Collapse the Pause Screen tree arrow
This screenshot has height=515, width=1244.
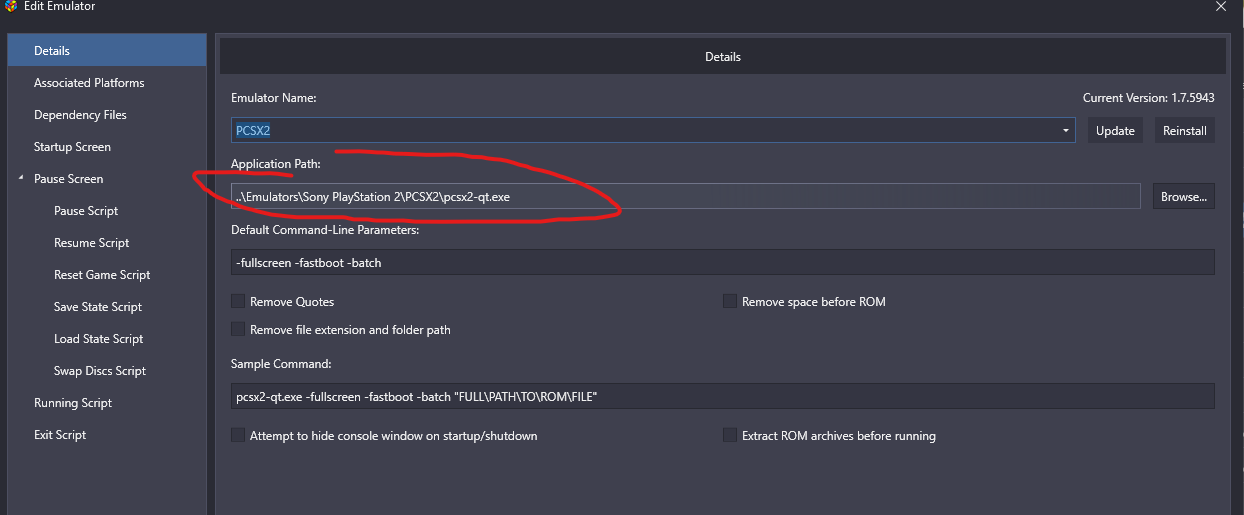pyautogui.click(x=20, y=178)
